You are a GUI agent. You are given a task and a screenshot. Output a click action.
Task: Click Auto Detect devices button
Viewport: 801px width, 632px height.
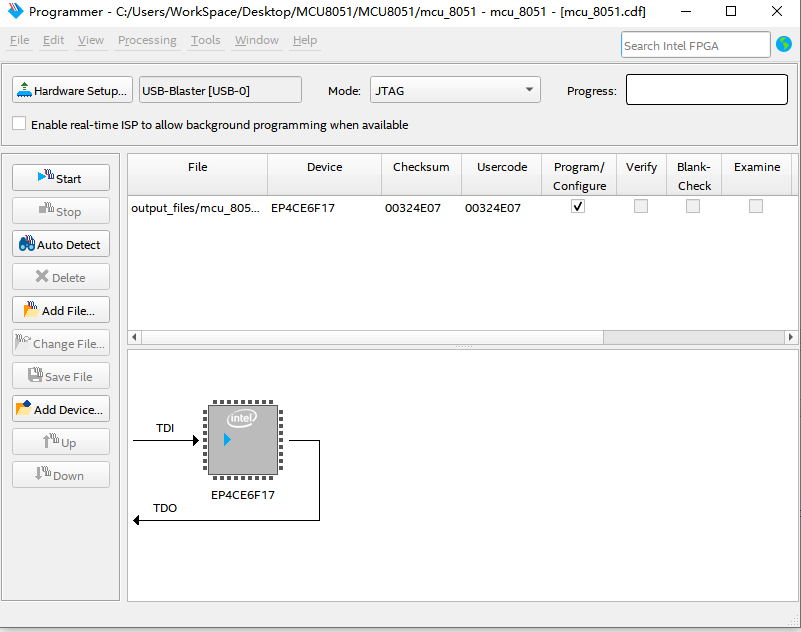pyautogui.click(x=61, y=244)
